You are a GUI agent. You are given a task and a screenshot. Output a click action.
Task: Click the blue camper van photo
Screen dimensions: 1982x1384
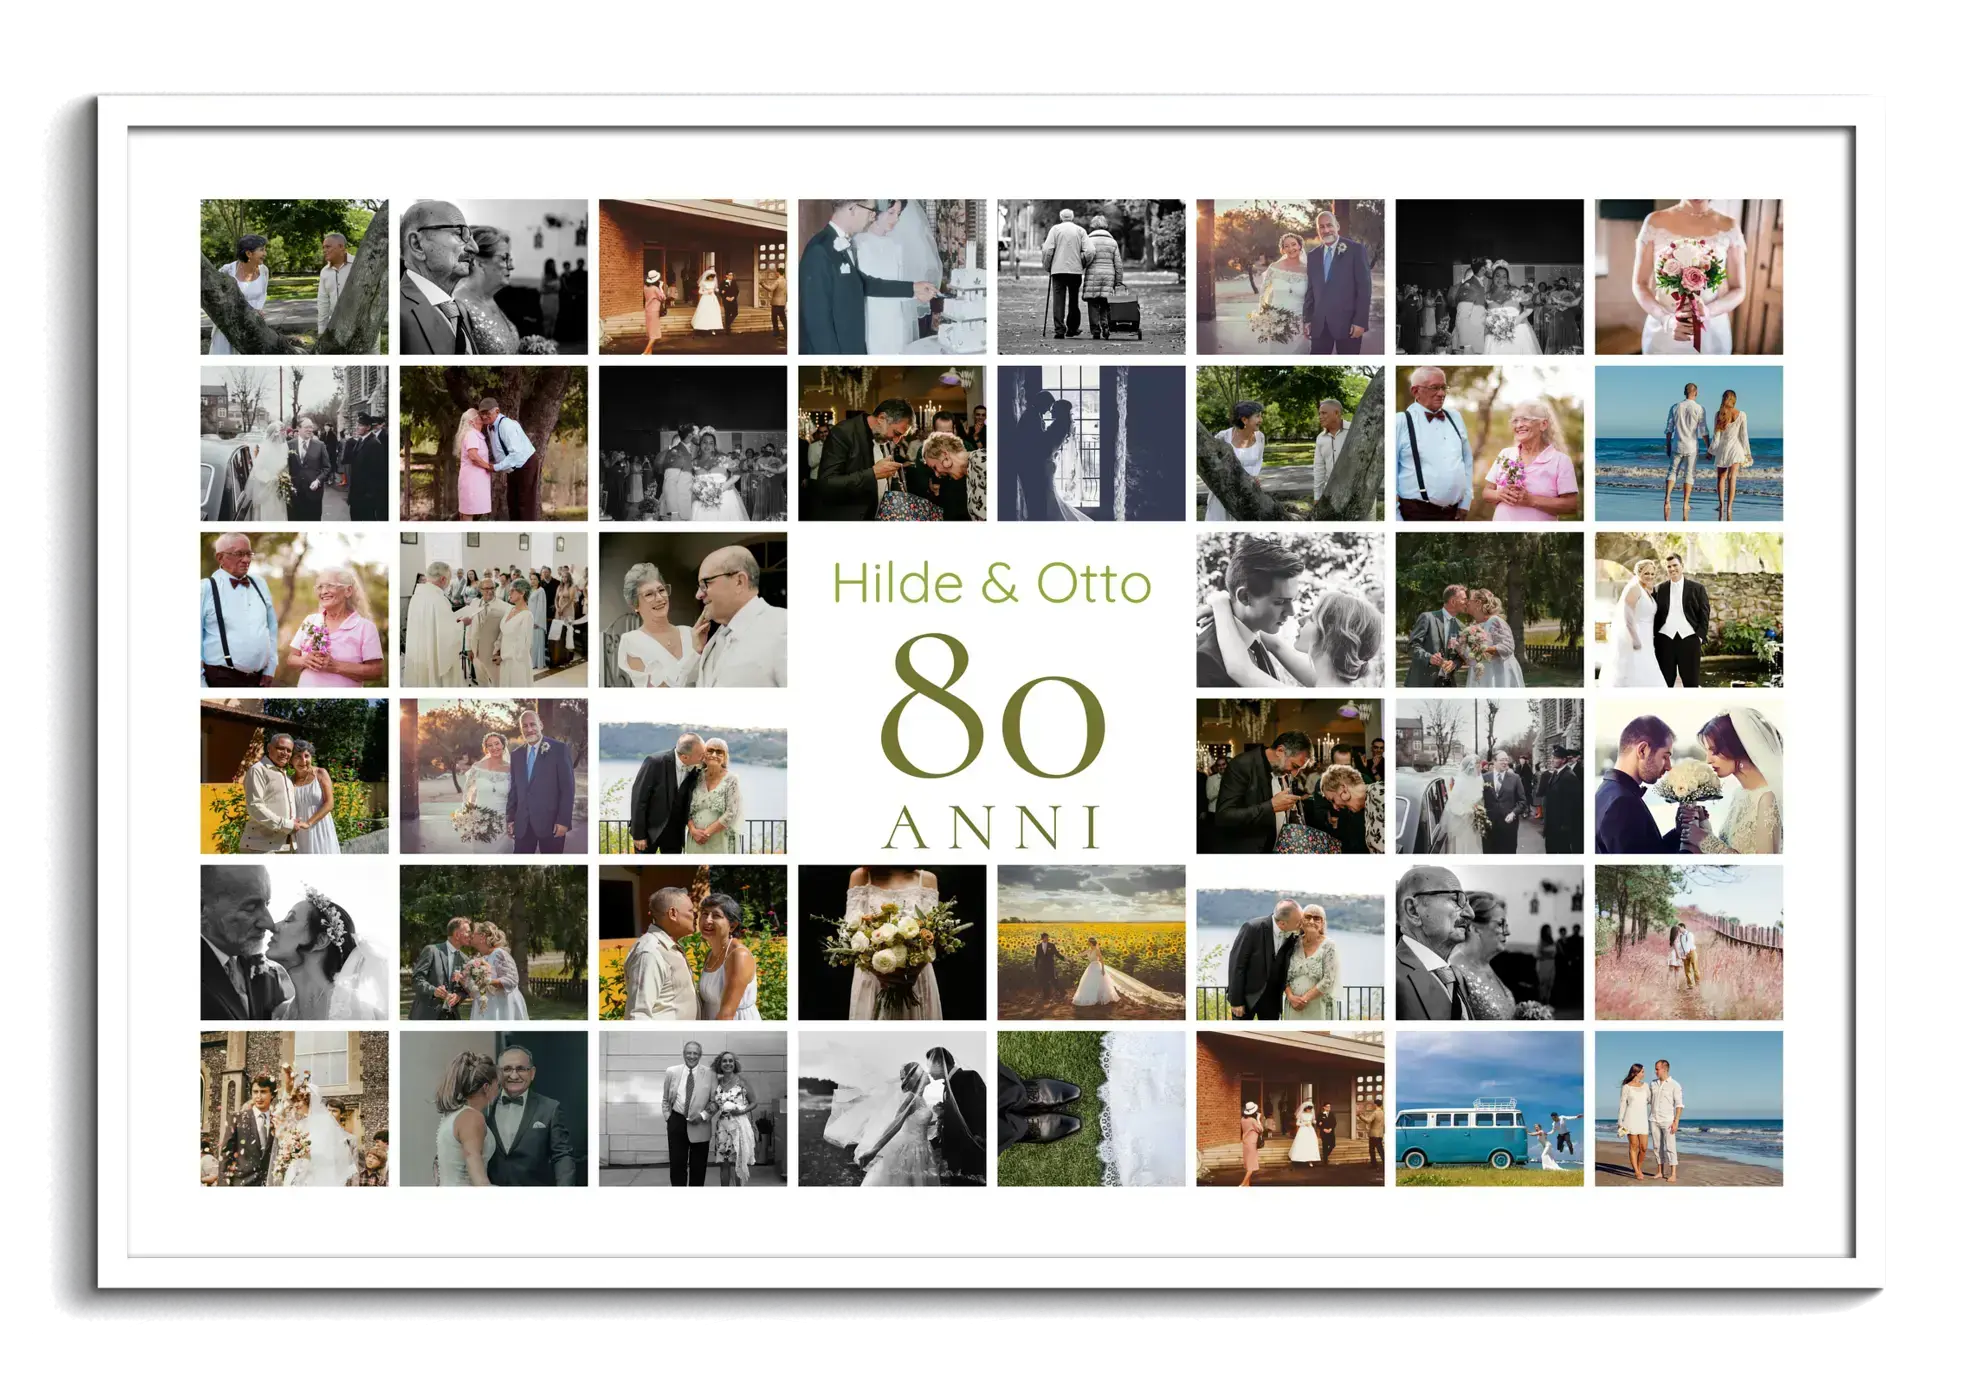tap(1489, 1108)
